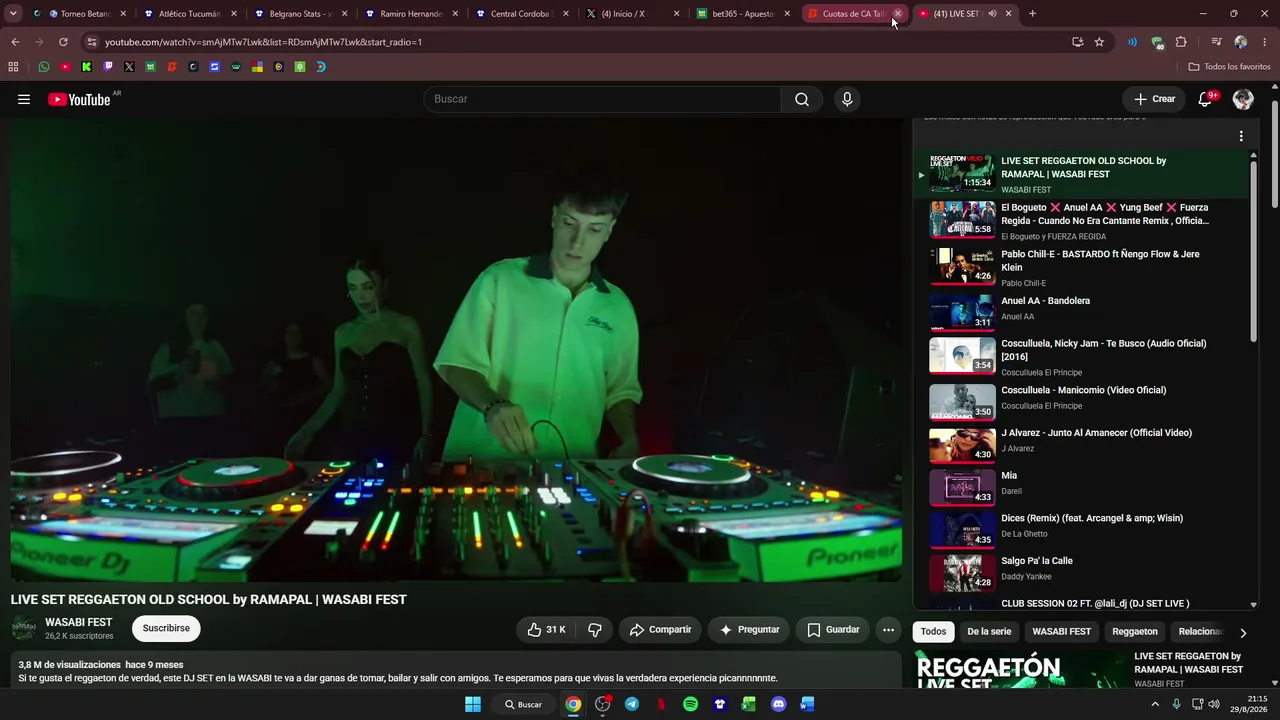Open Chrome media controls icon
Image resolution: width=1280 pixels, height=720 pixels.
1216,42
